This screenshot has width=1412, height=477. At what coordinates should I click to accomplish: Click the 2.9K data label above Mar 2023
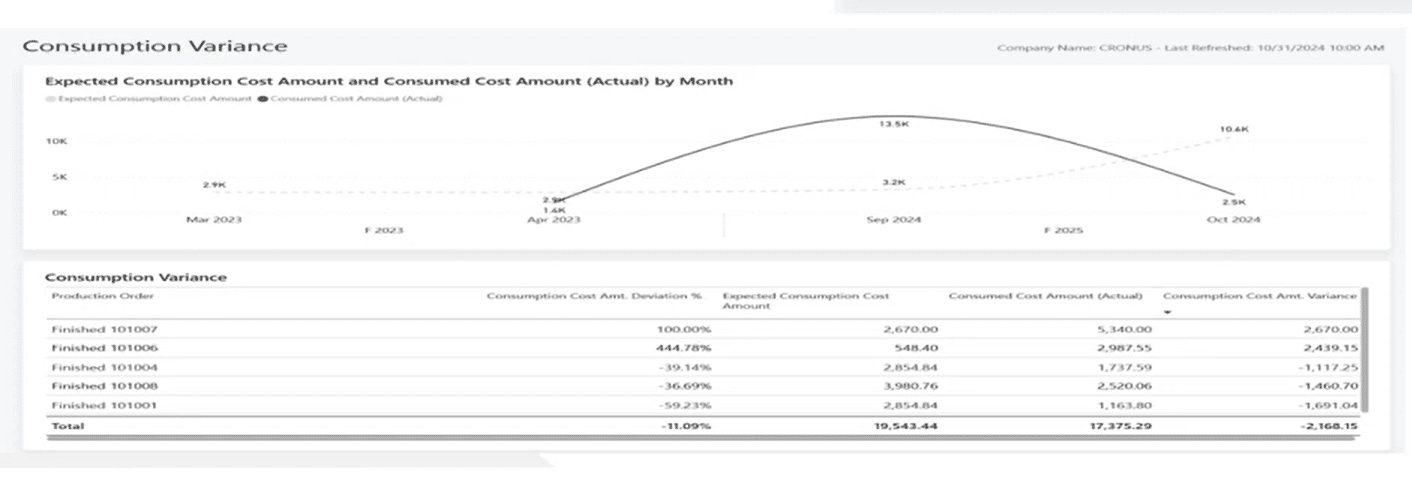[x=213, y=185]
